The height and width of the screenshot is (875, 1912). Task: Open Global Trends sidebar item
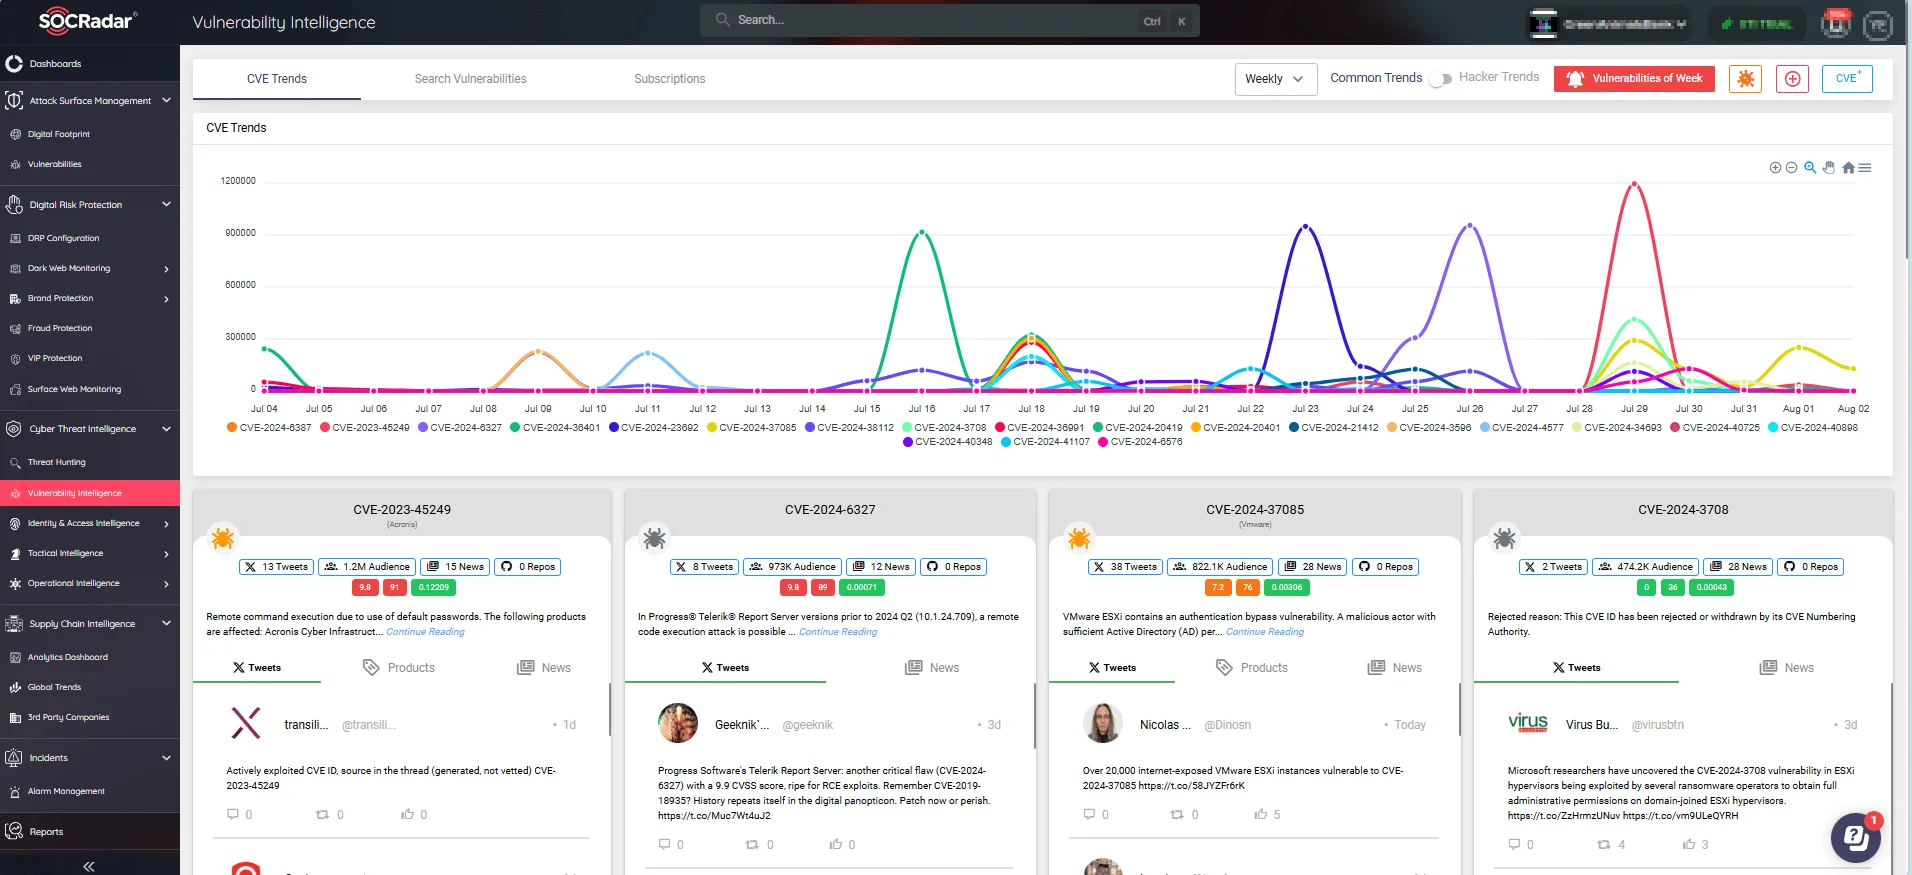coord(54,687)
